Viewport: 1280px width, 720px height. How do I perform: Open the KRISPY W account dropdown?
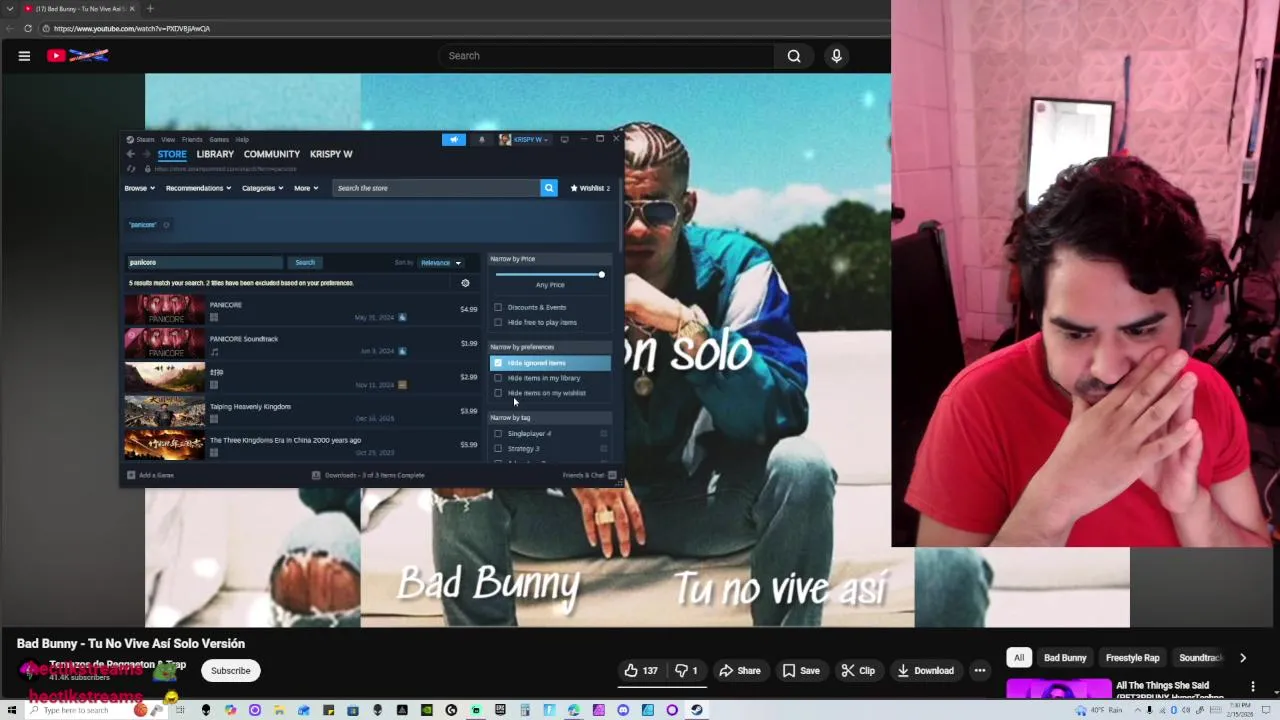(526, 139)
